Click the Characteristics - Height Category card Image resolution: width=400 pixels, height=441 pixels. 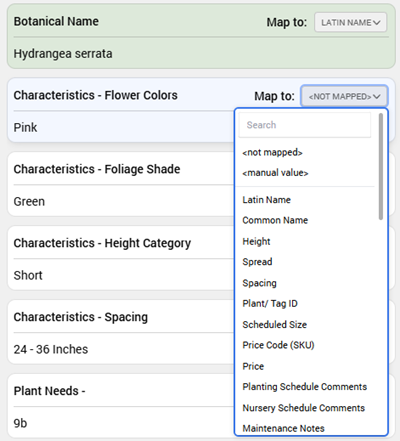121,258
